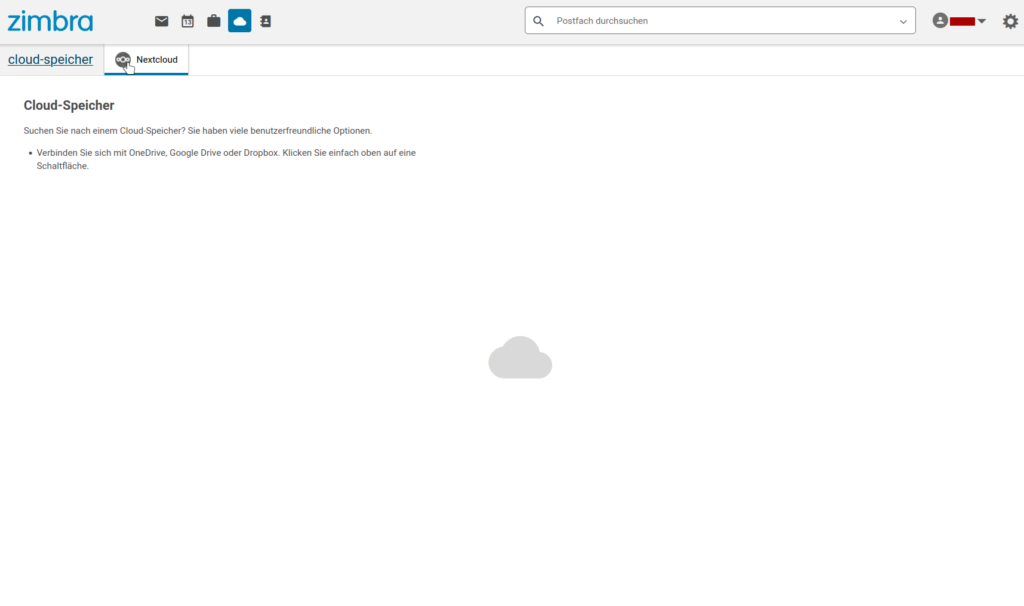This screenshot has width=1024, height=606.
Task: Click the user avatar icon
Action: (x=939, y=21)
